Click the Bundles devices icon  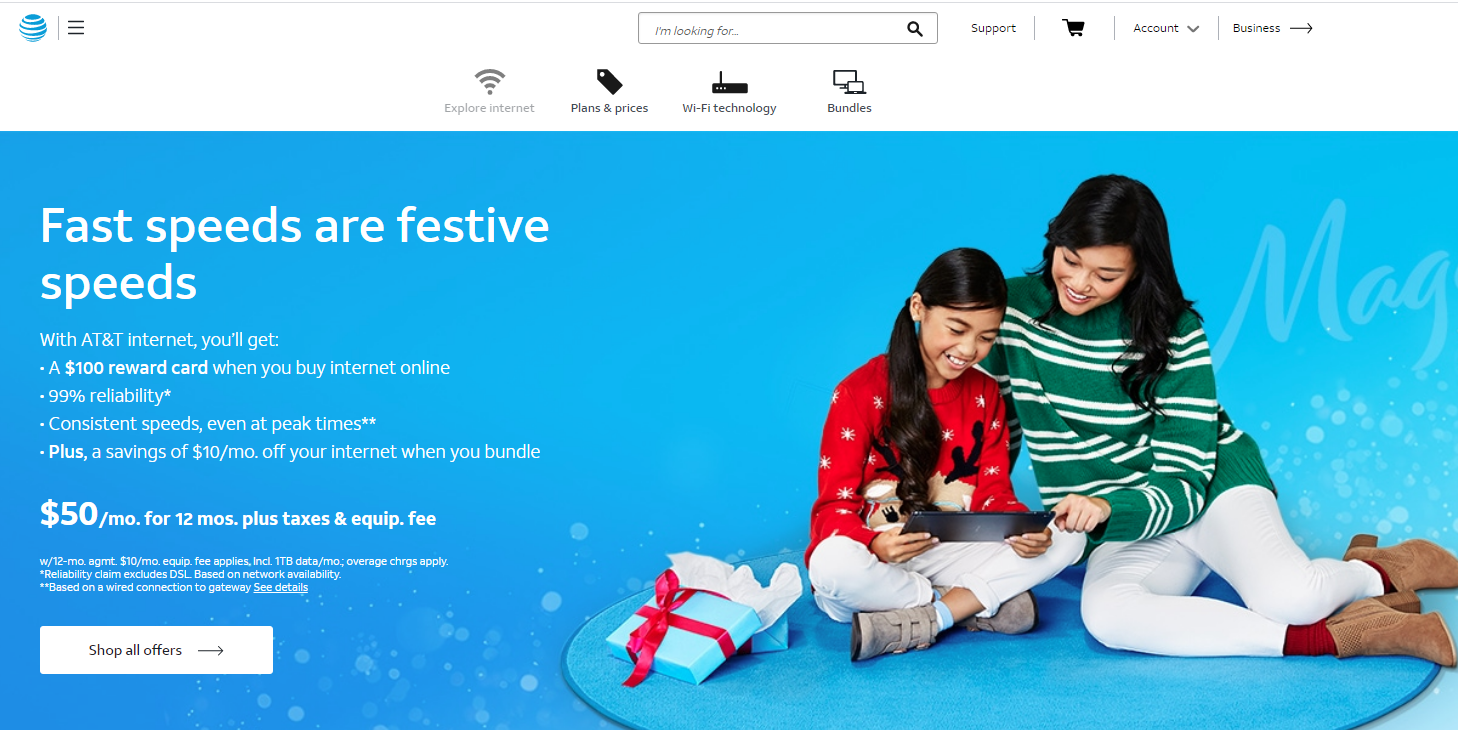coord(849,82)
